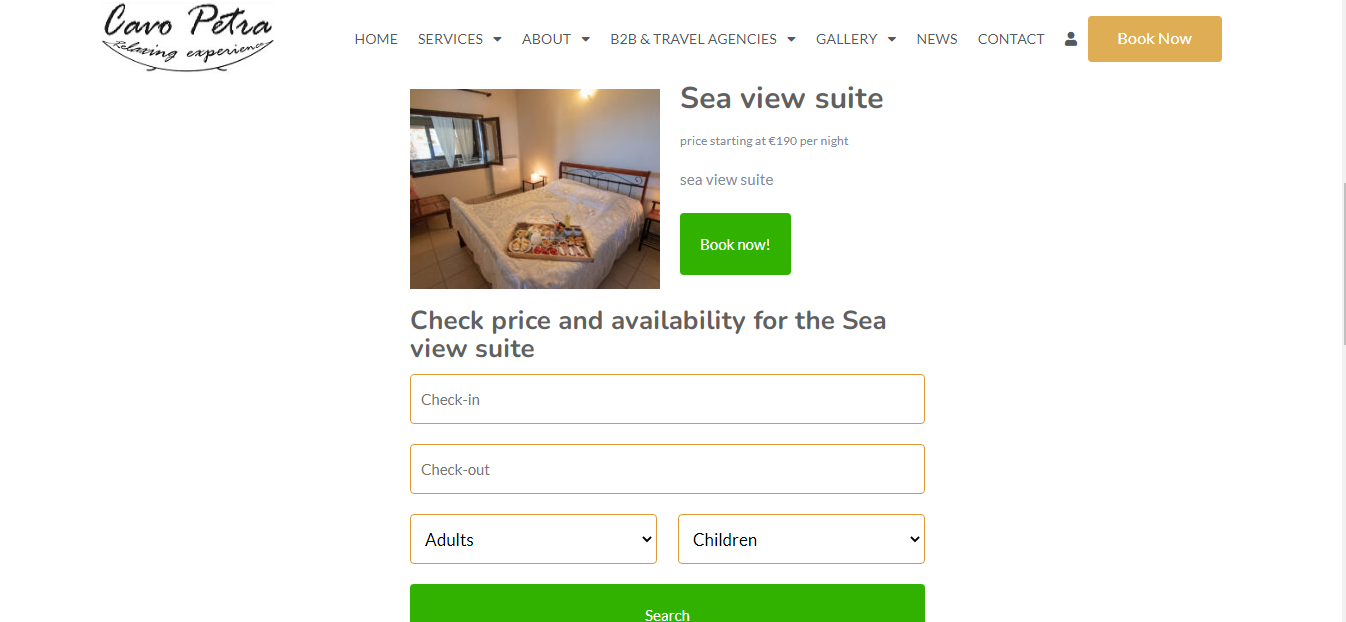Open the Adults select box

coord(533,539)
